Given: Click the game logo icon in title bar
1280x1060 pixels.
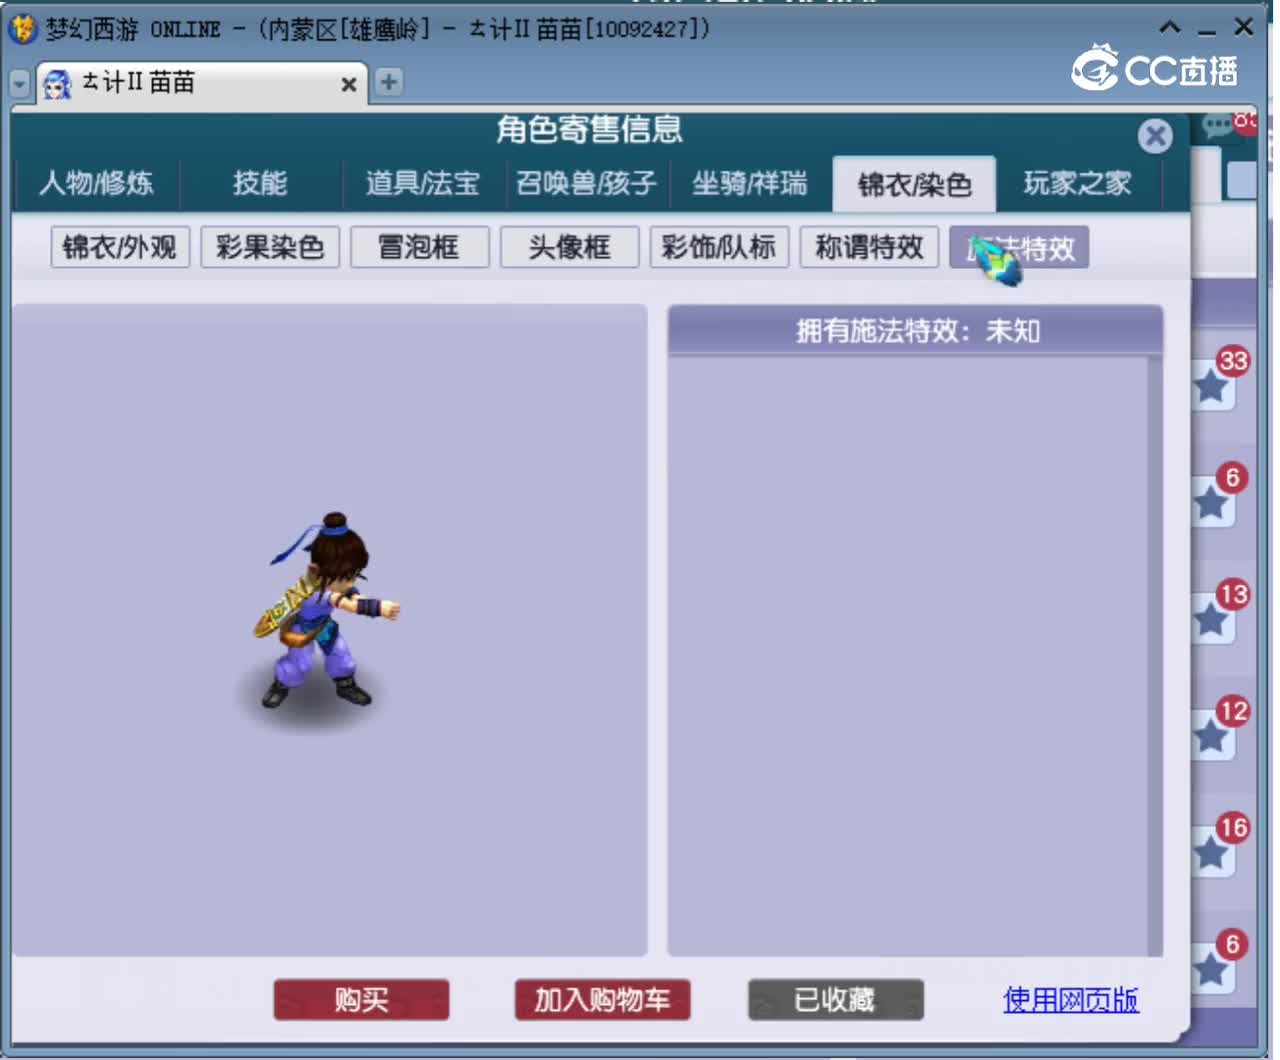Looking at the screenshot, I should tap(23, 28).
